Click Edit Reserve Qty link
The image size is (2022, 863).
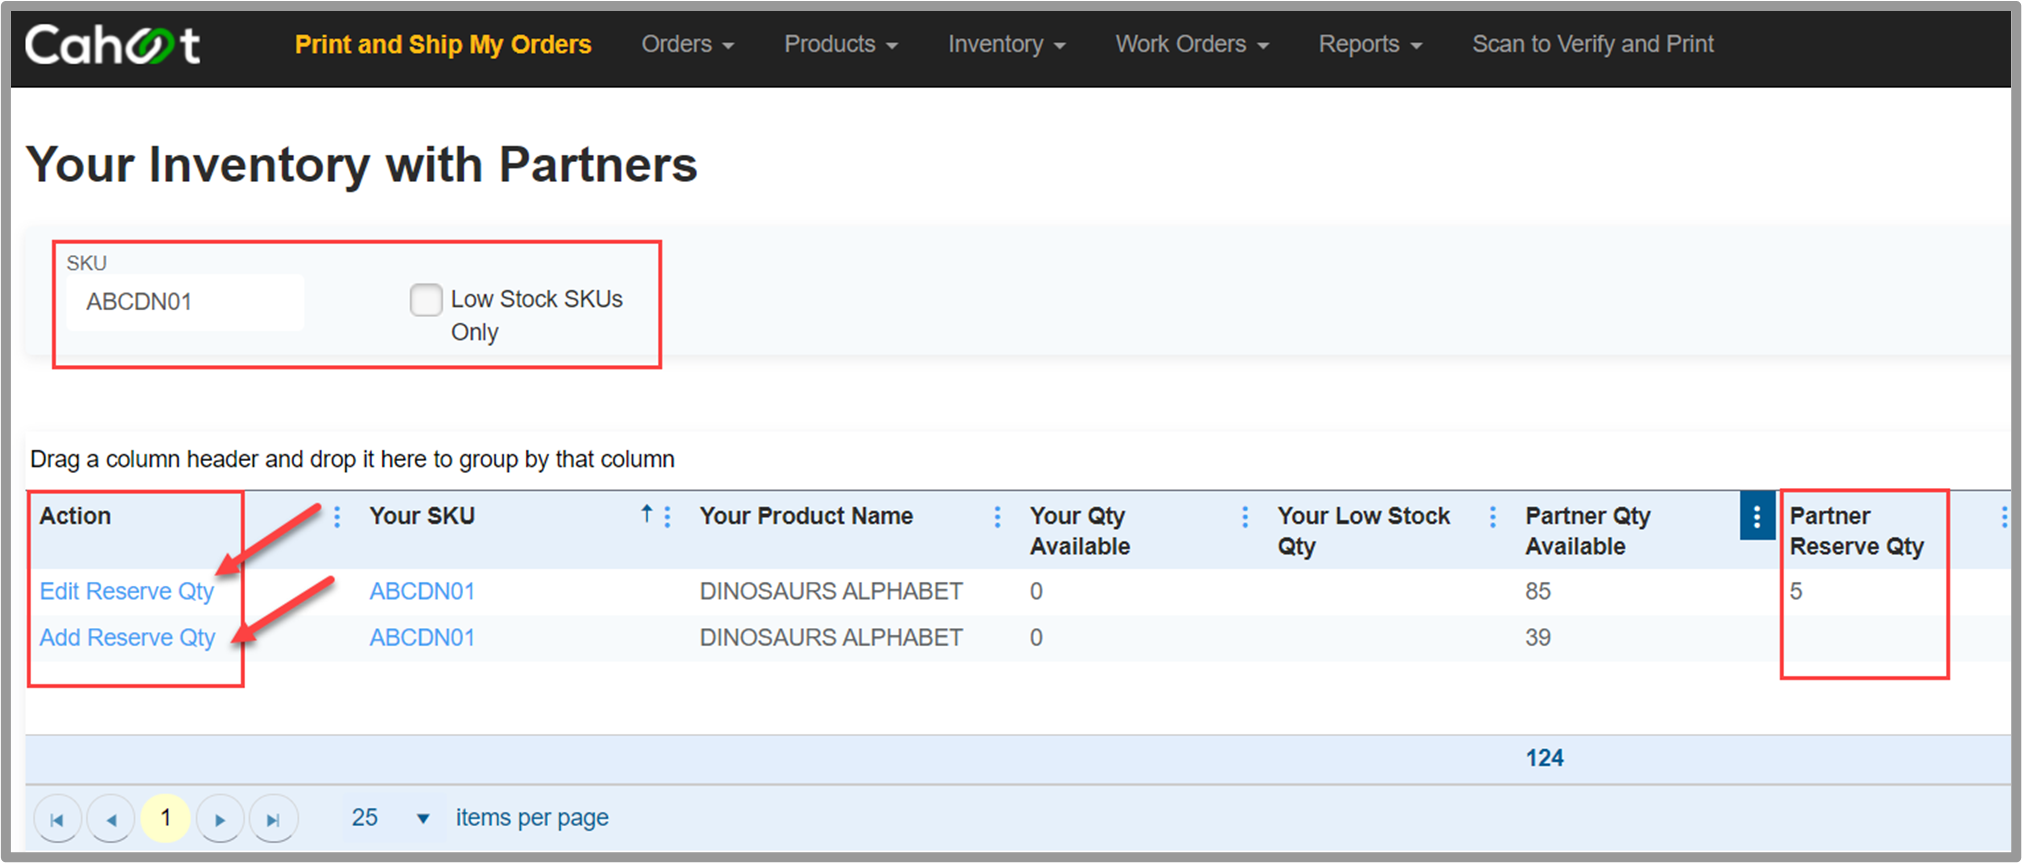coord(127,592)
